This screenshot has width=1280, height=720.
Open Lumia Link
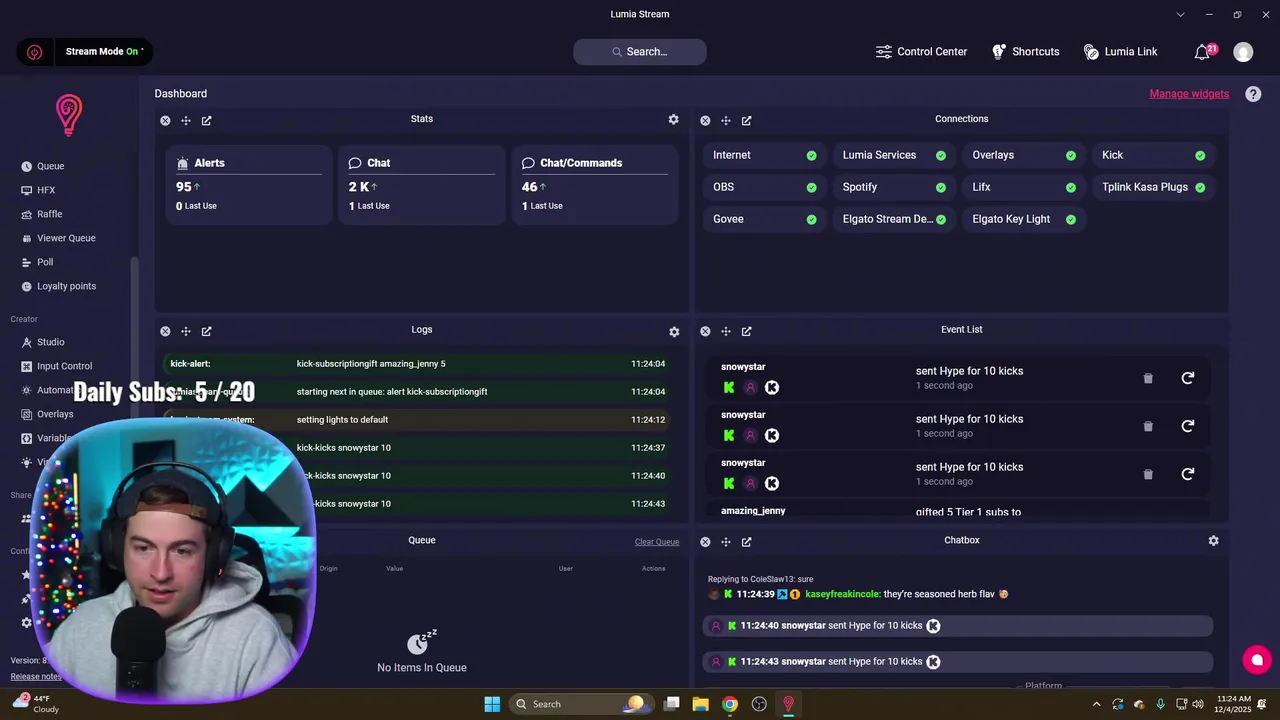[x=1120, y=52]
